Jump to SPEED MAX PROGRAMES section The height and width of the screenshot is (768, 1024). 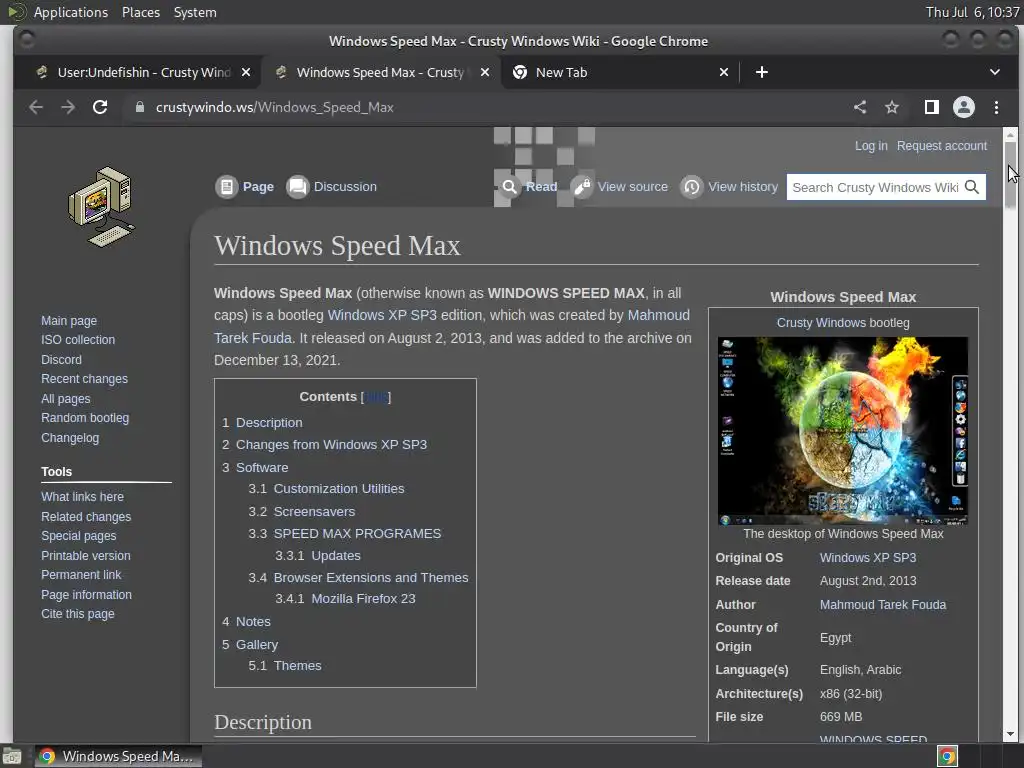(x=357, y=534)
